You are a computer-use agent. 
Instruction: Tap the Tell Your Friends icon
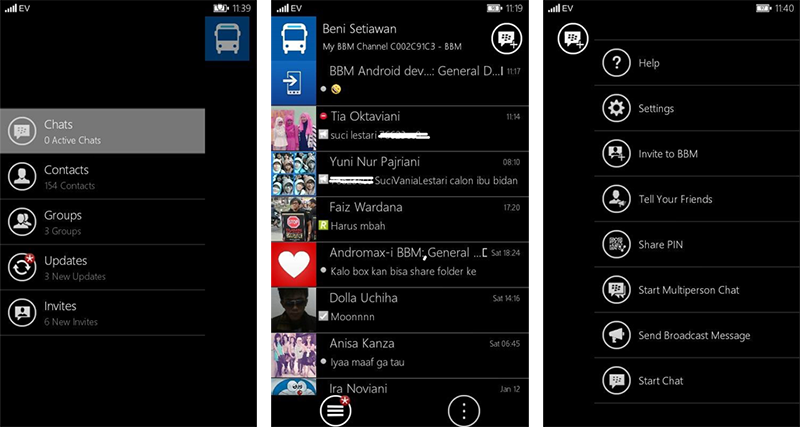(x=616, y=199)
